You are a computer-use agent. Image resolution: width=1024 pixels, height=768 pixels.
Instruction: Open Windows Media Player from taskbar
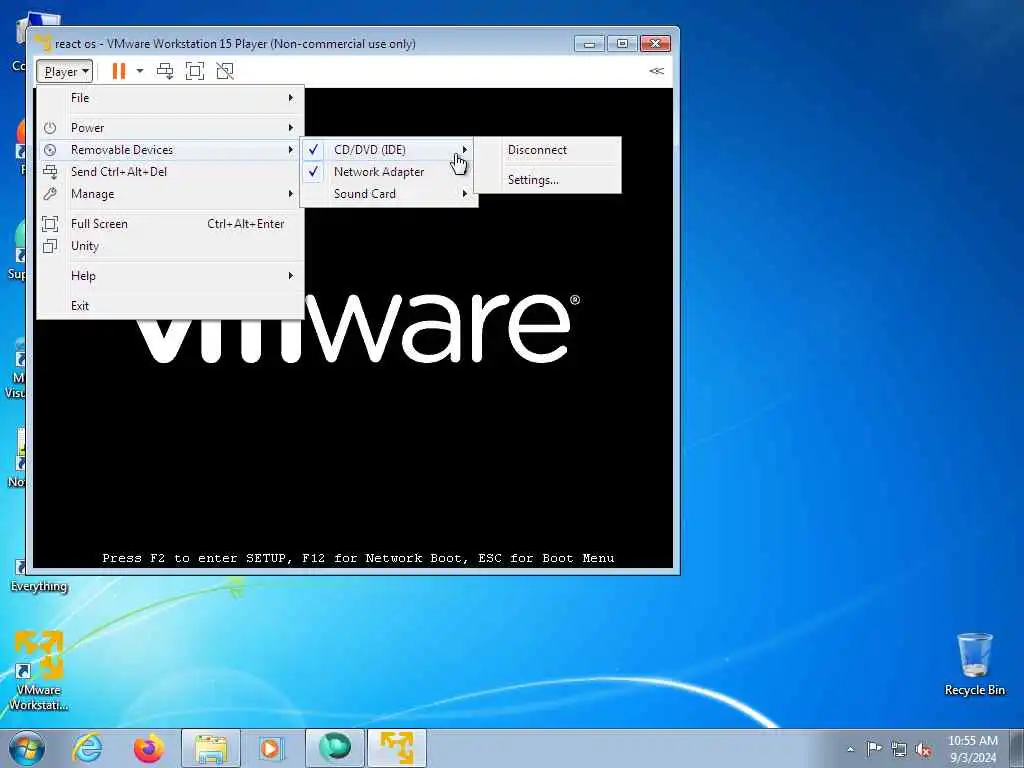point(270,748)
